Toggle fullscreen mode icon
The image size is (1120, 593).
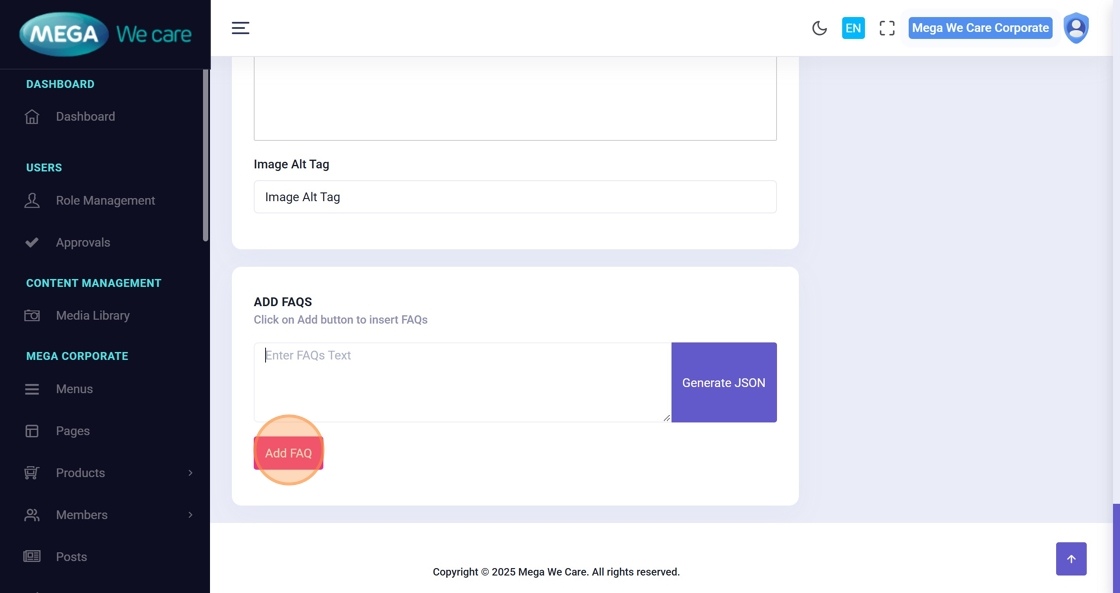tap(887, 28)
